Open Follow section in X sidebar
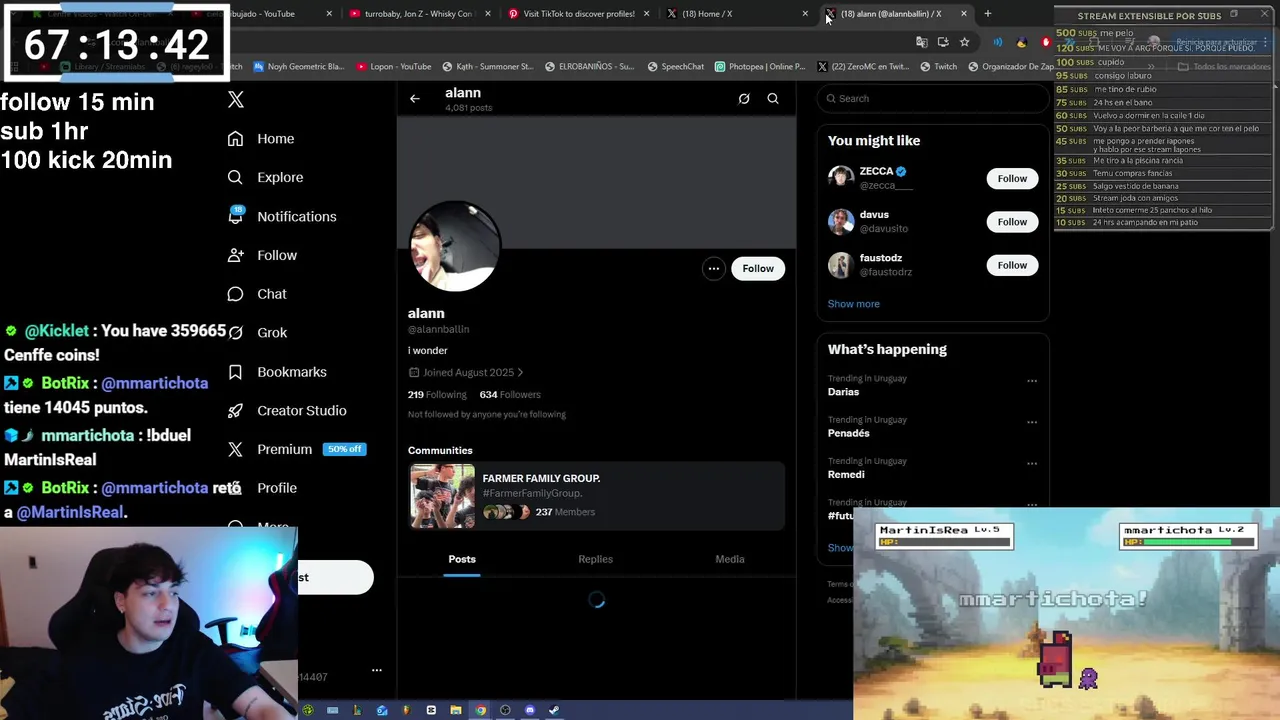Screen dimensions: 1280x720 [x=262, y=255]
